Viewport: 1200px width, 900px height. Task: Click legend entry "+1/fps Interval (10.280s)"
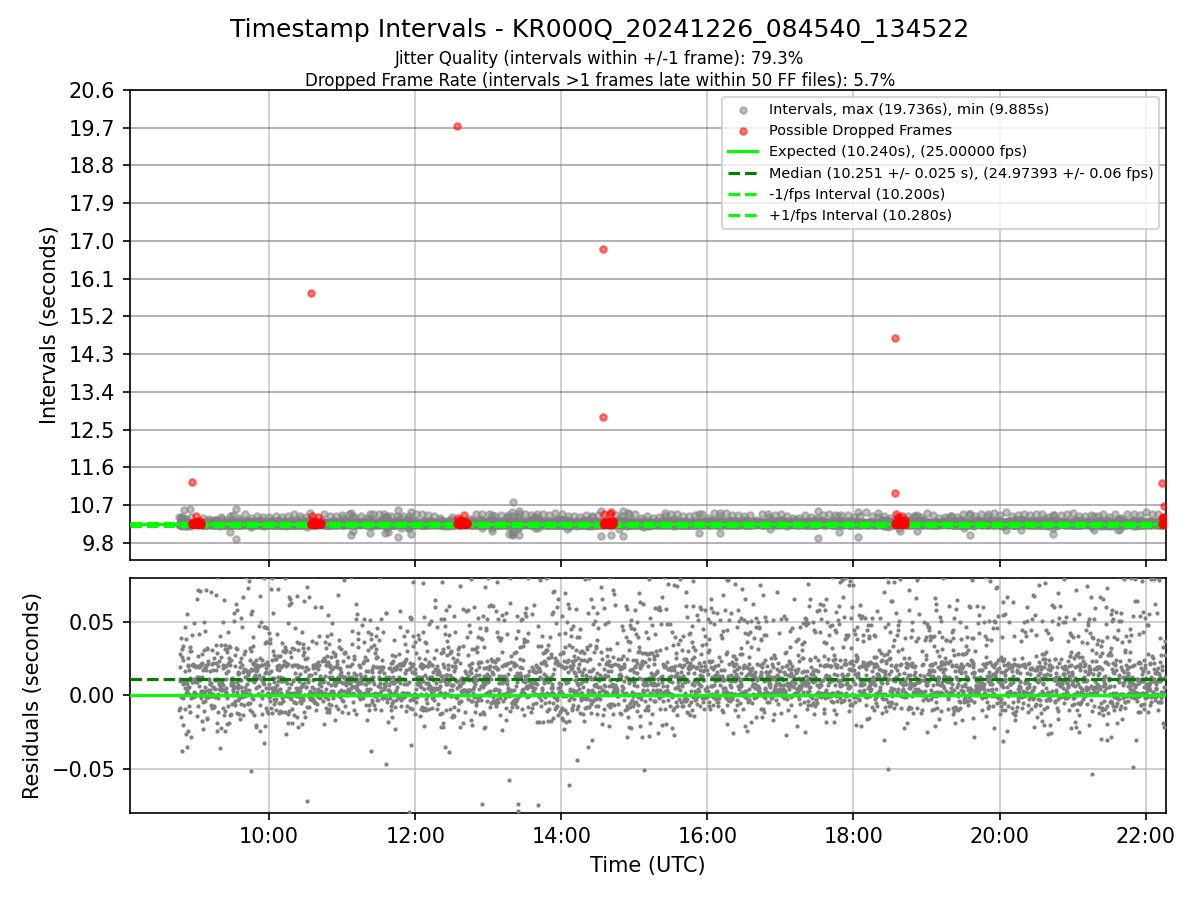[860, 215]
